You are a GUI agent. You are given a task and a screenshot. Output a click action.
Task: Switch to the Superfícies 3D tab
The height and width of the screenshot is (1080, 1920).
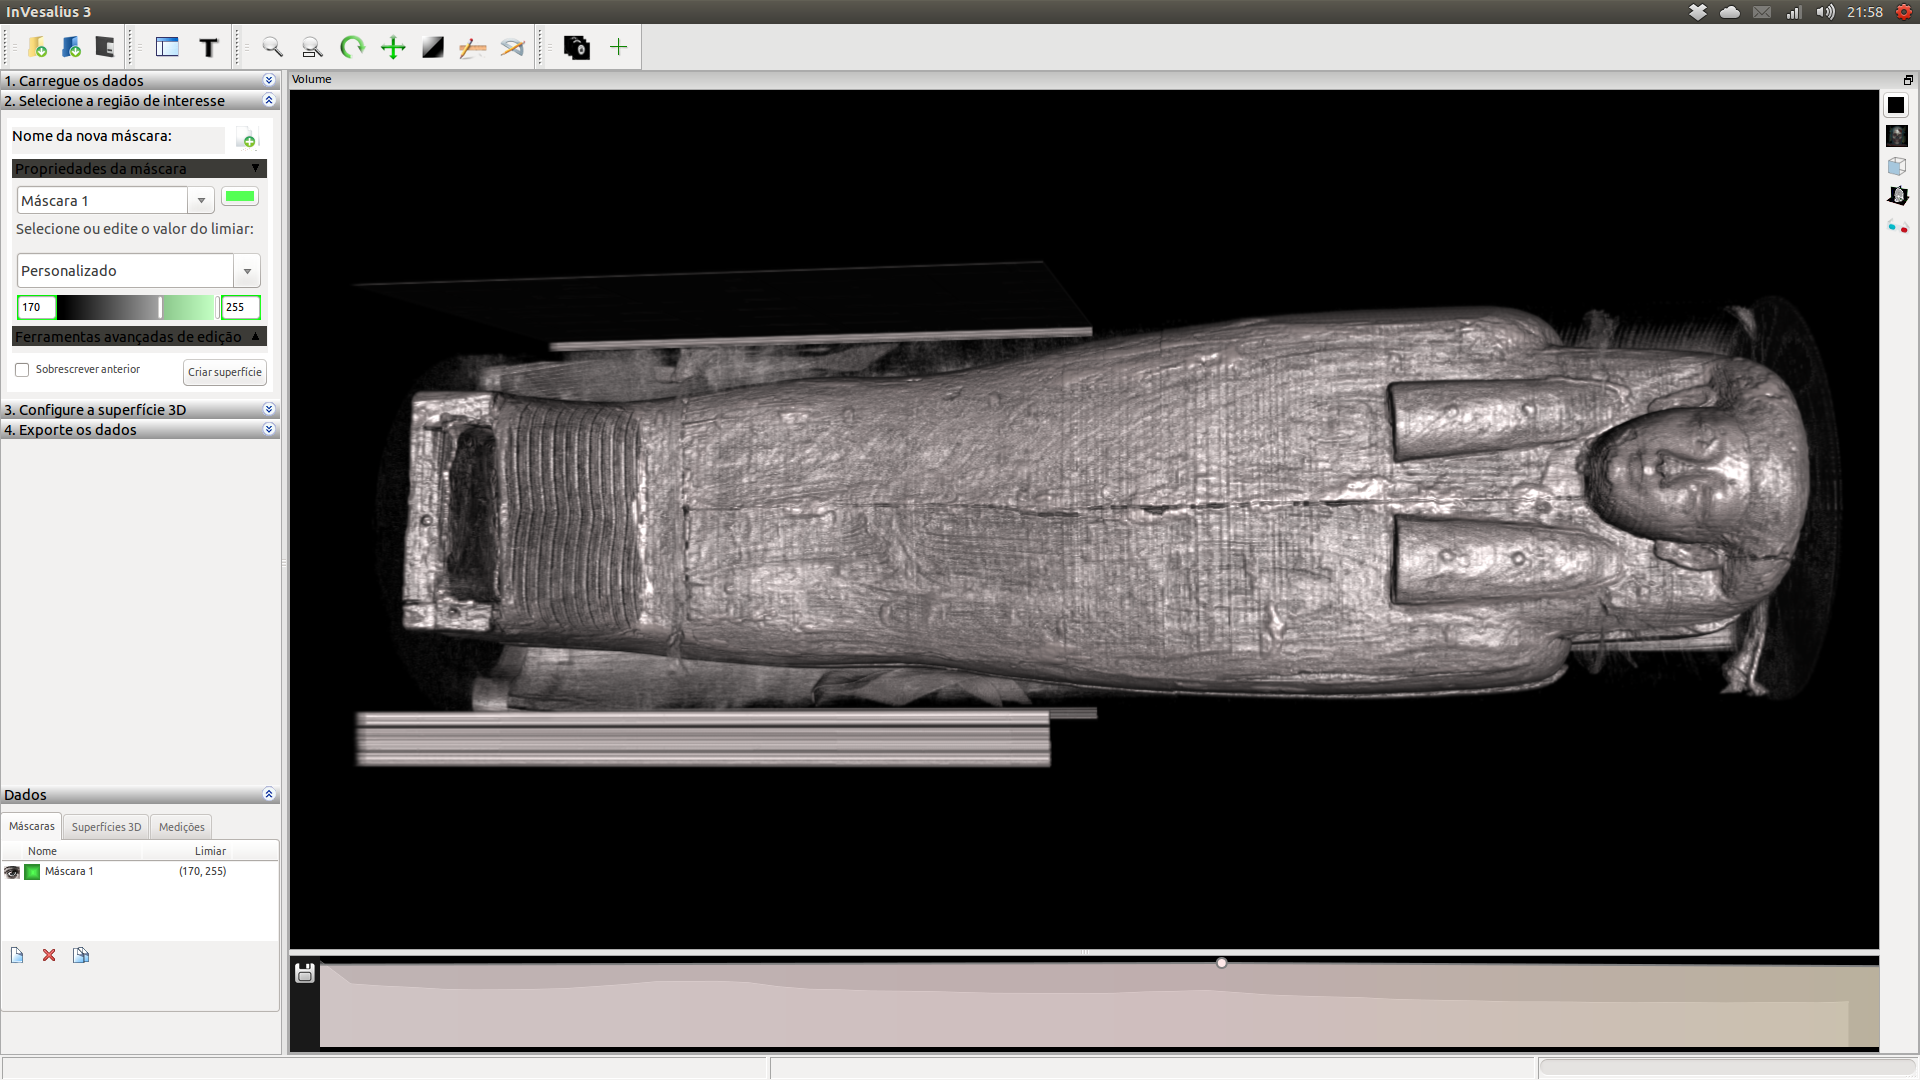pos(106,827)
